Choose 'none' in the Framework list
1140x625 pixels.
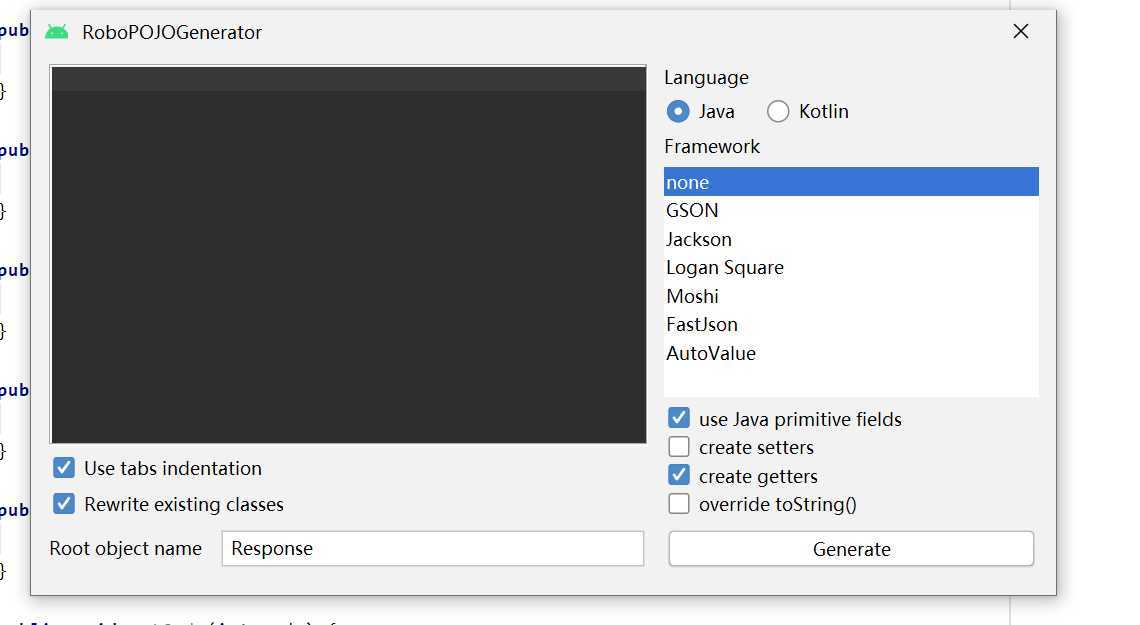click(851, 182)
